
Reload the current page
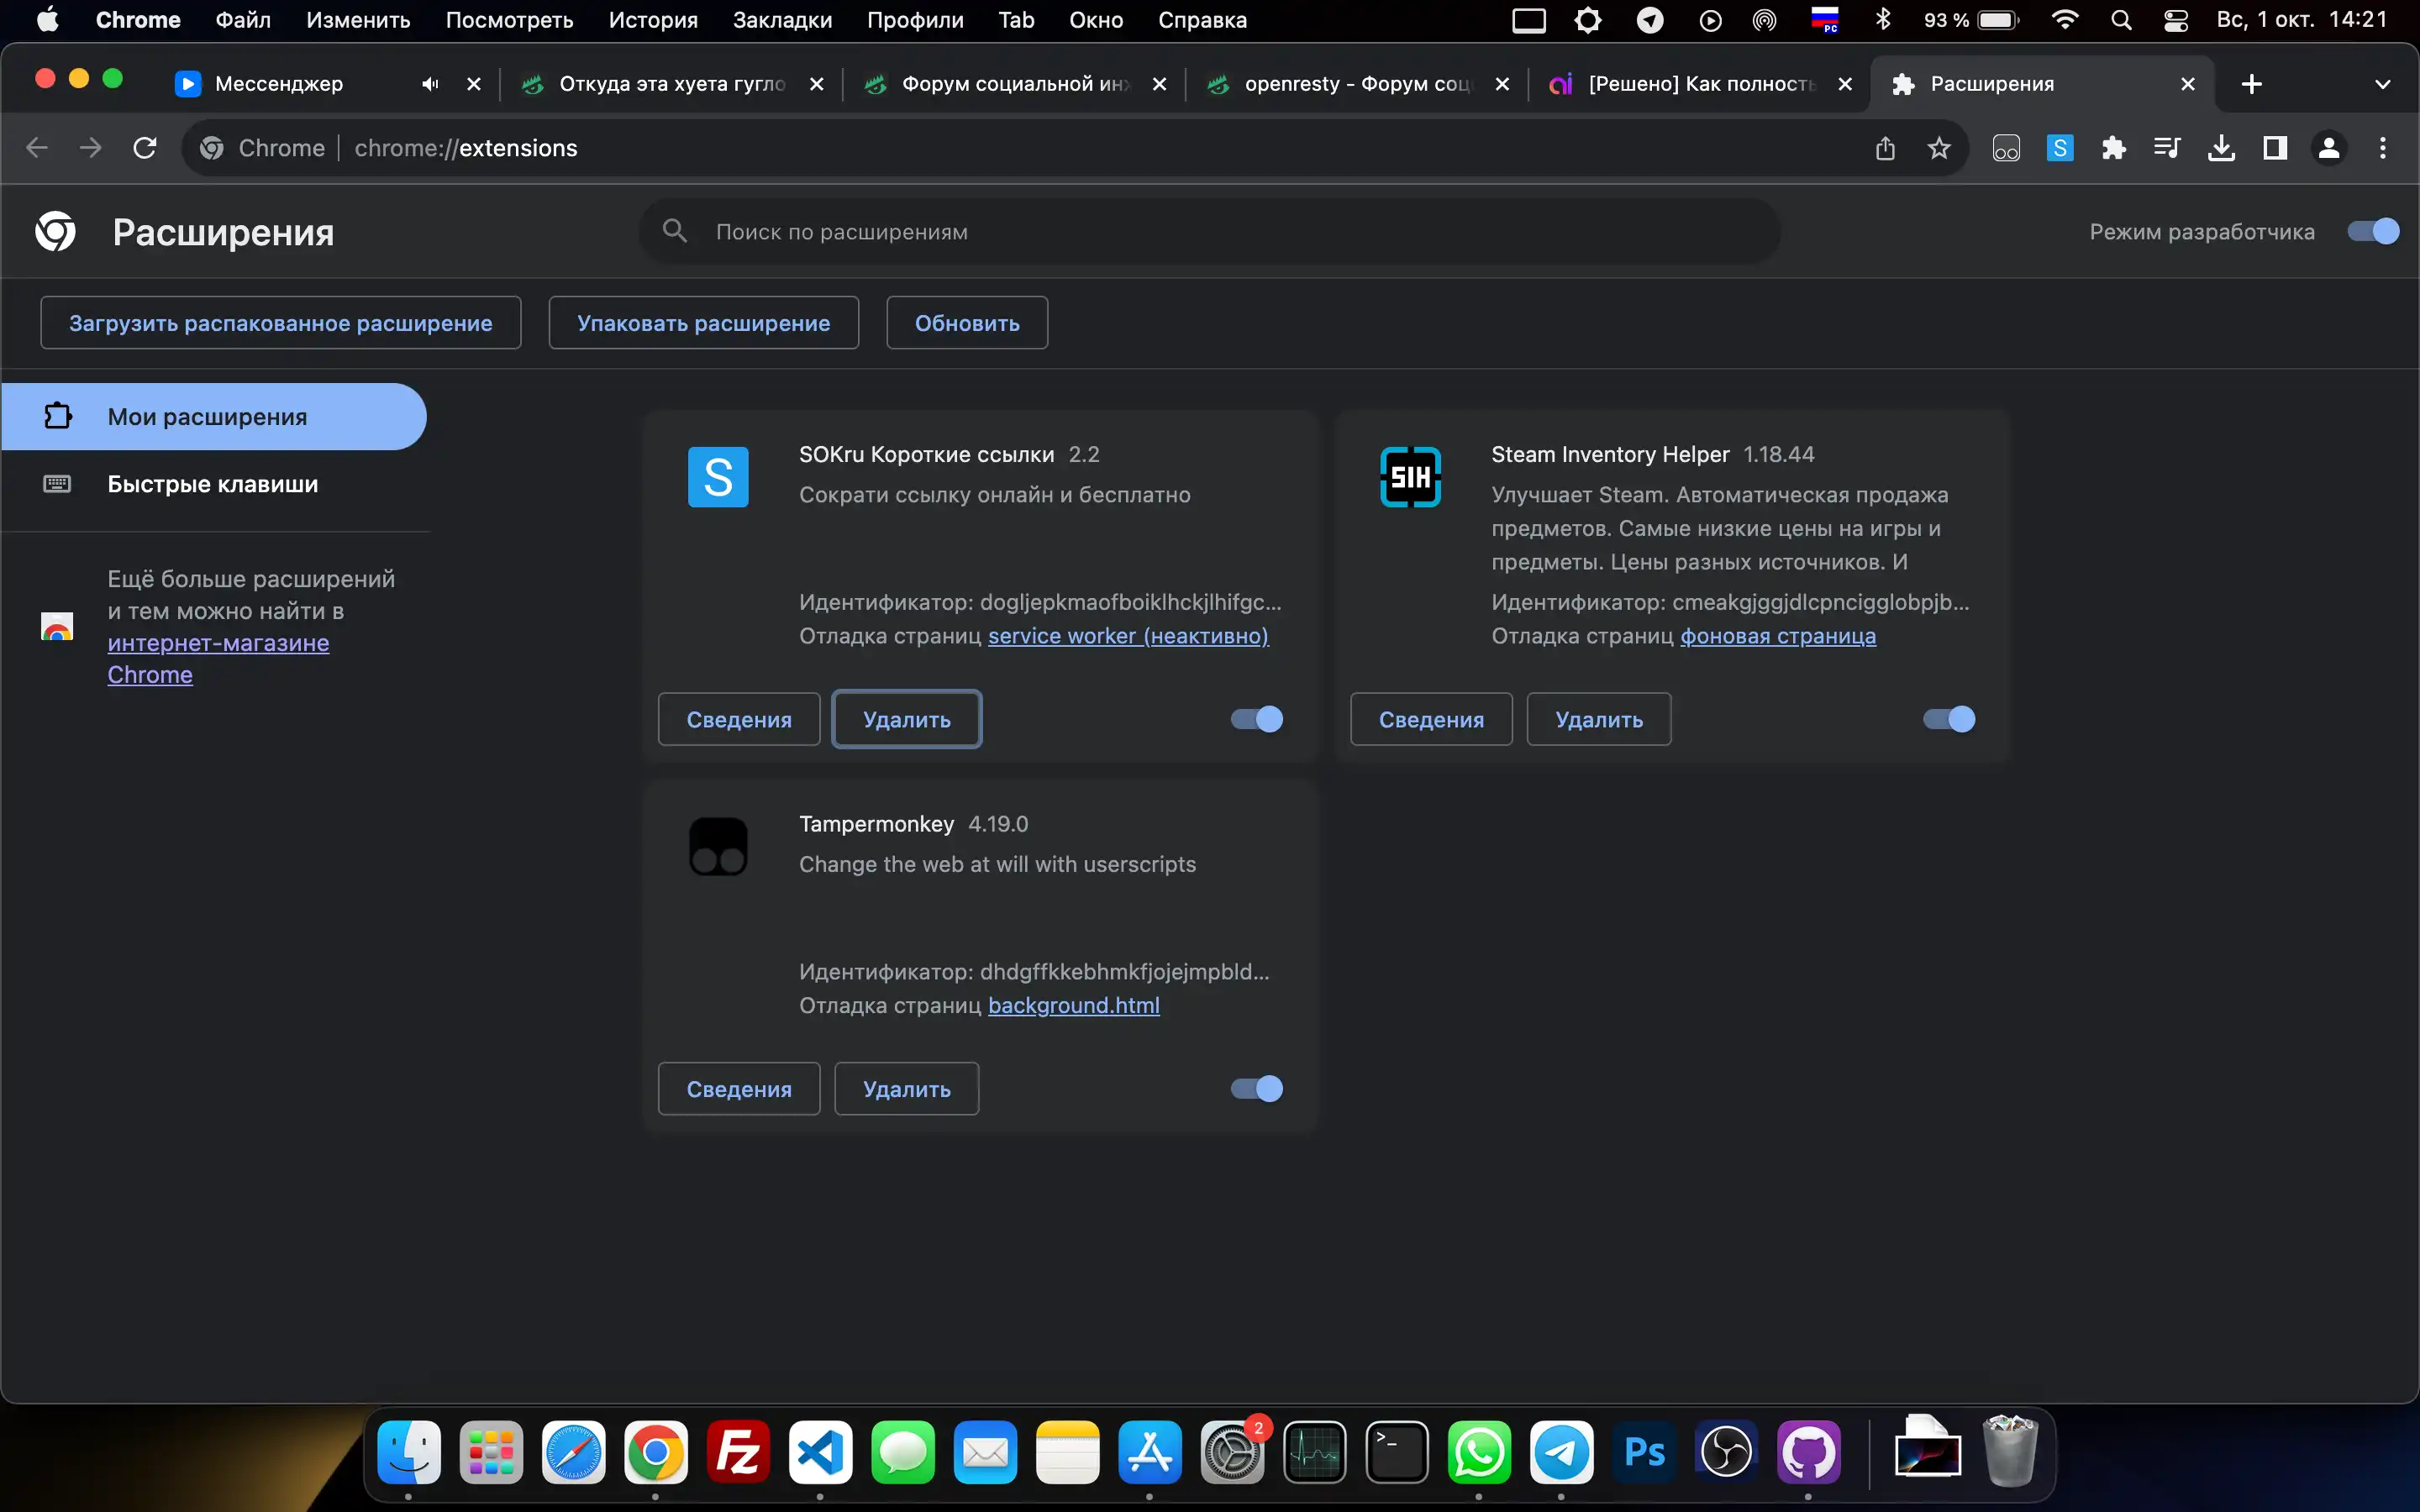145,148
